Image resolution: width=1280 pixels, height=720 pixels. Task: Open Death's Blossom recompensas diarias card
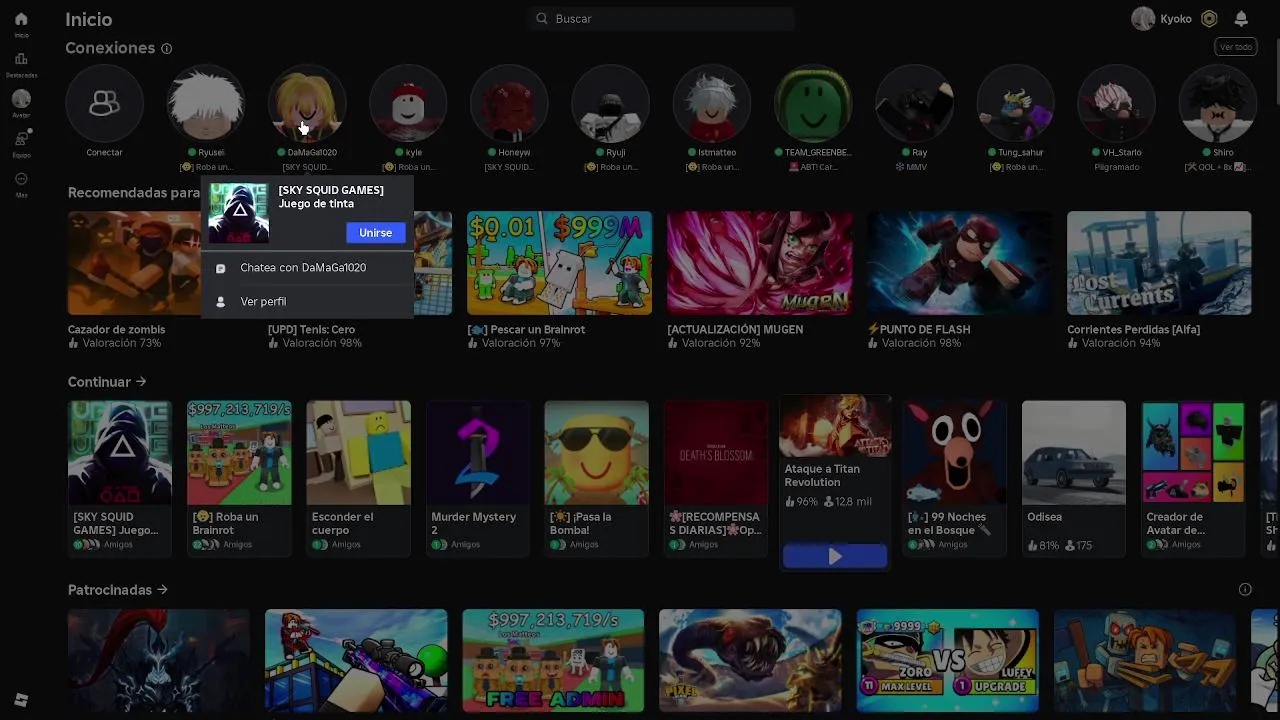pos(716,477)
